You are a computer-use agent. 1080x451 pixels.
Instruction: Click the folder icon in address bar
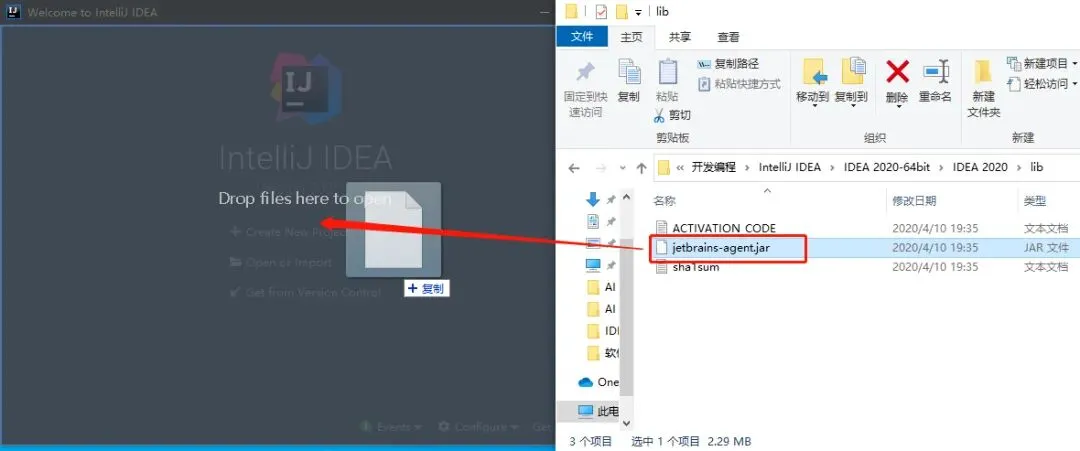[664, 167]
